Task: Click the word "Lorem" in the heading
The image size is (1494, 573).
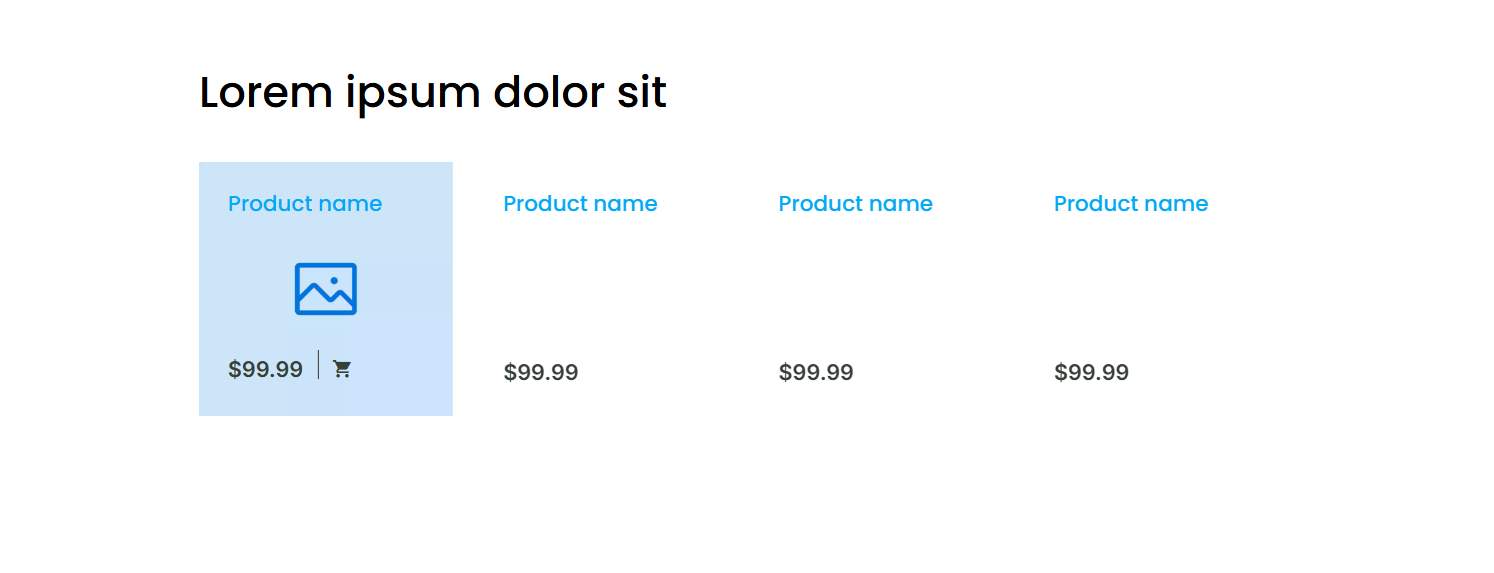Action: [265, 93]
